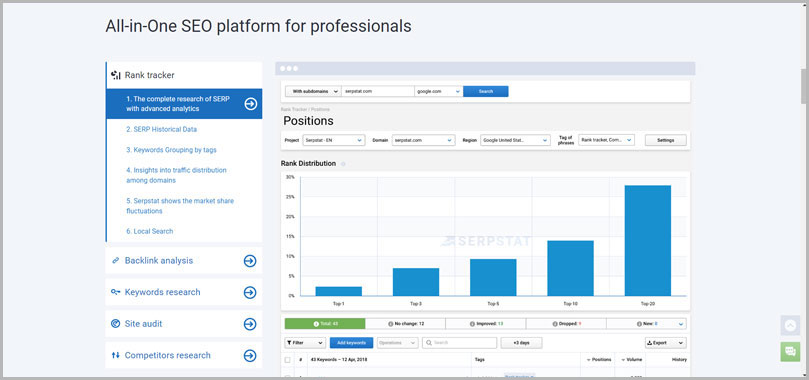Select the Improved 13 tab

486,324
